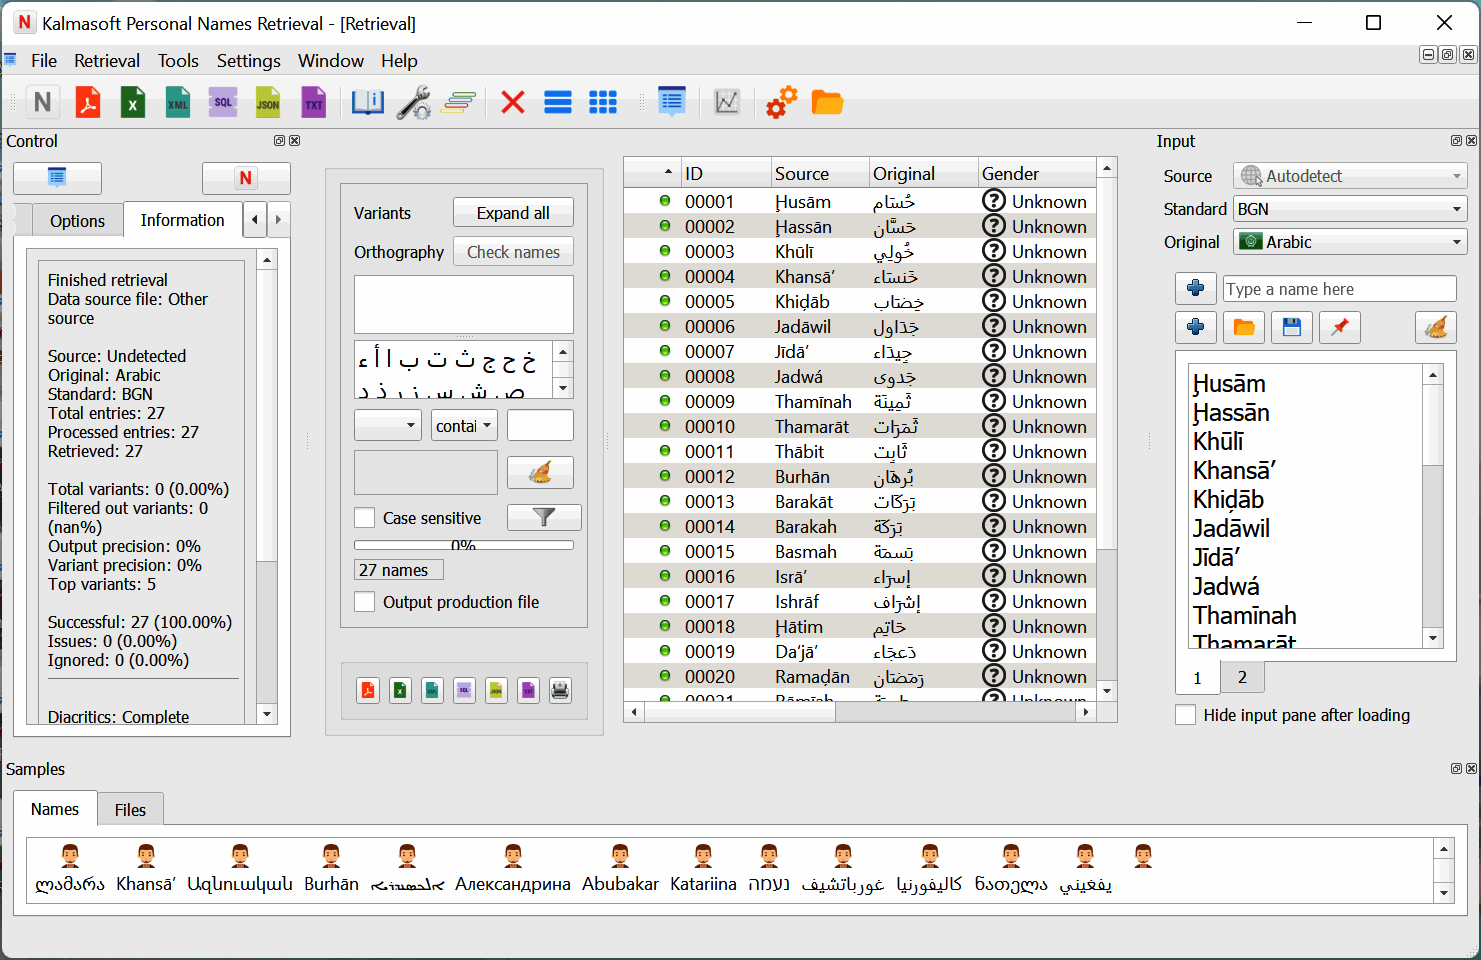Switch to the Options tab in Control
This screenshot has width=1481, height=960.
(x=77, y=221)
